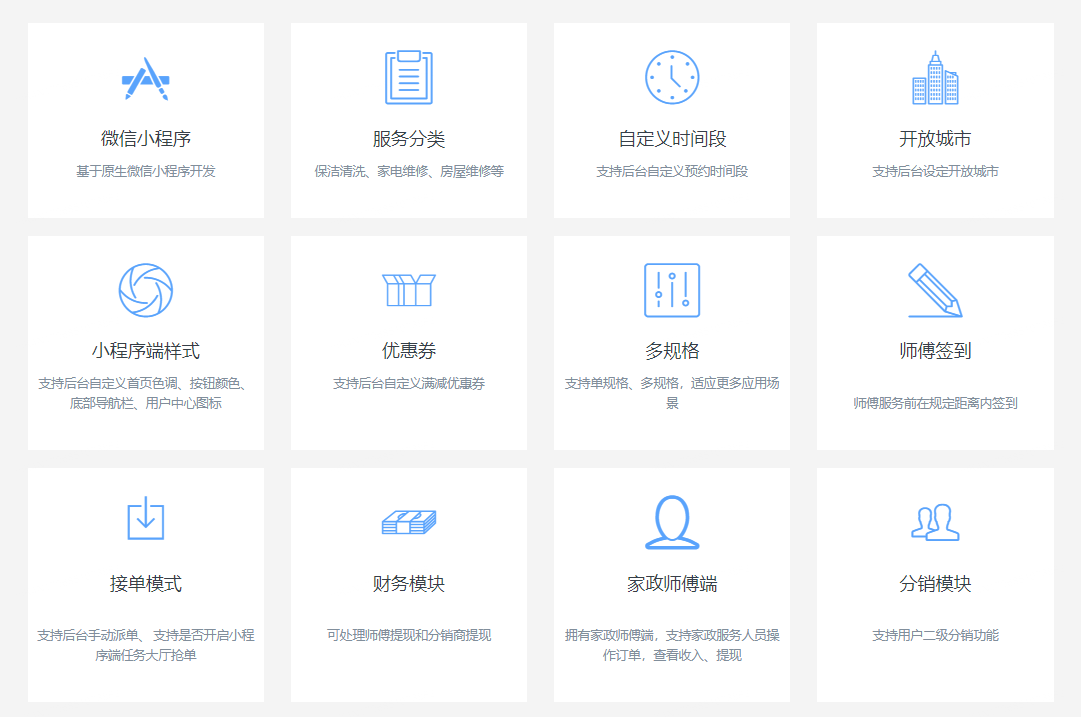Viewport: 1081px width, 717px height.
Task: Click the 财务模块 title
Action: [x=409, y=584]
